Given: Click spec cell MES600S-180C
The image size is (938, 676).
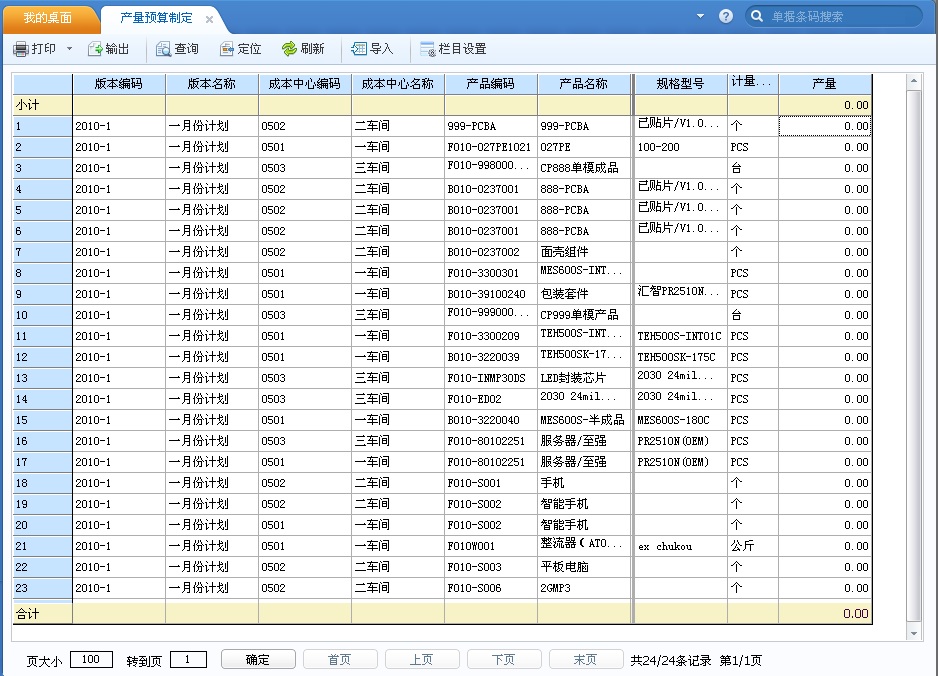Looking at the screenshot, I should pyautogui.click(x=673, y=420).
